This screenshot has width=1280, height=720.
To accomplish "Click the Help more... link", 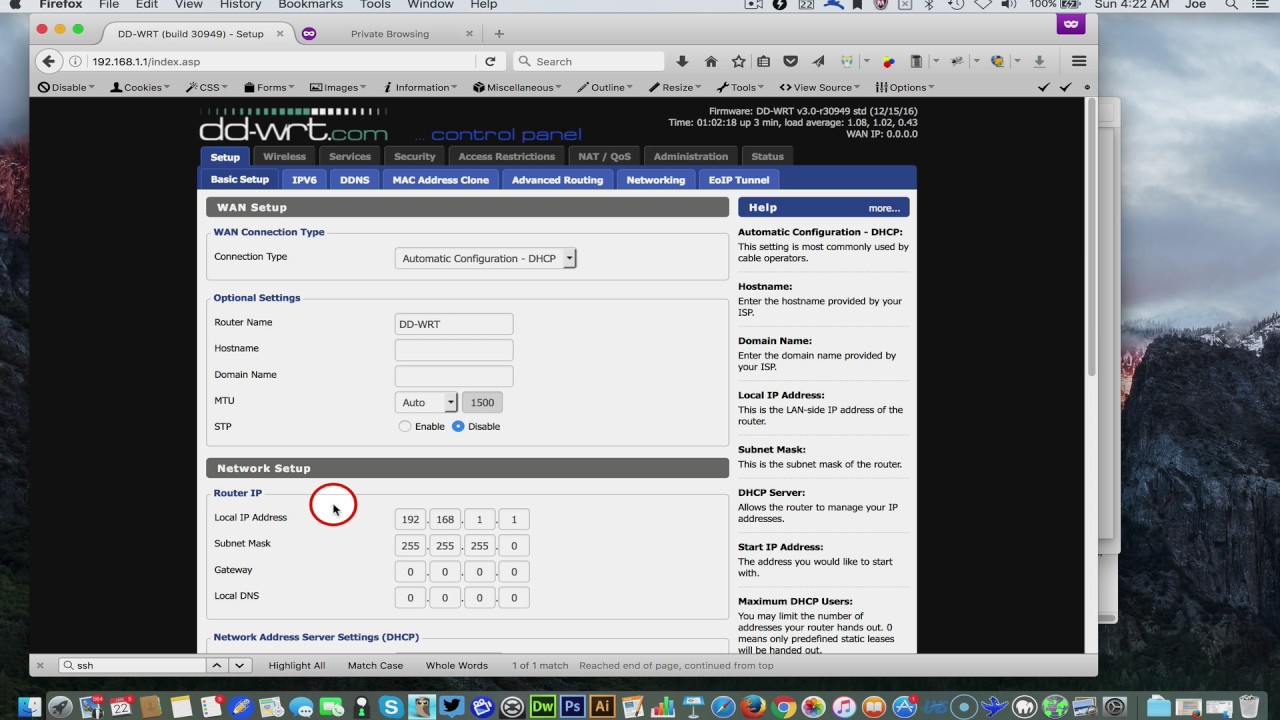I will point(884,208).
